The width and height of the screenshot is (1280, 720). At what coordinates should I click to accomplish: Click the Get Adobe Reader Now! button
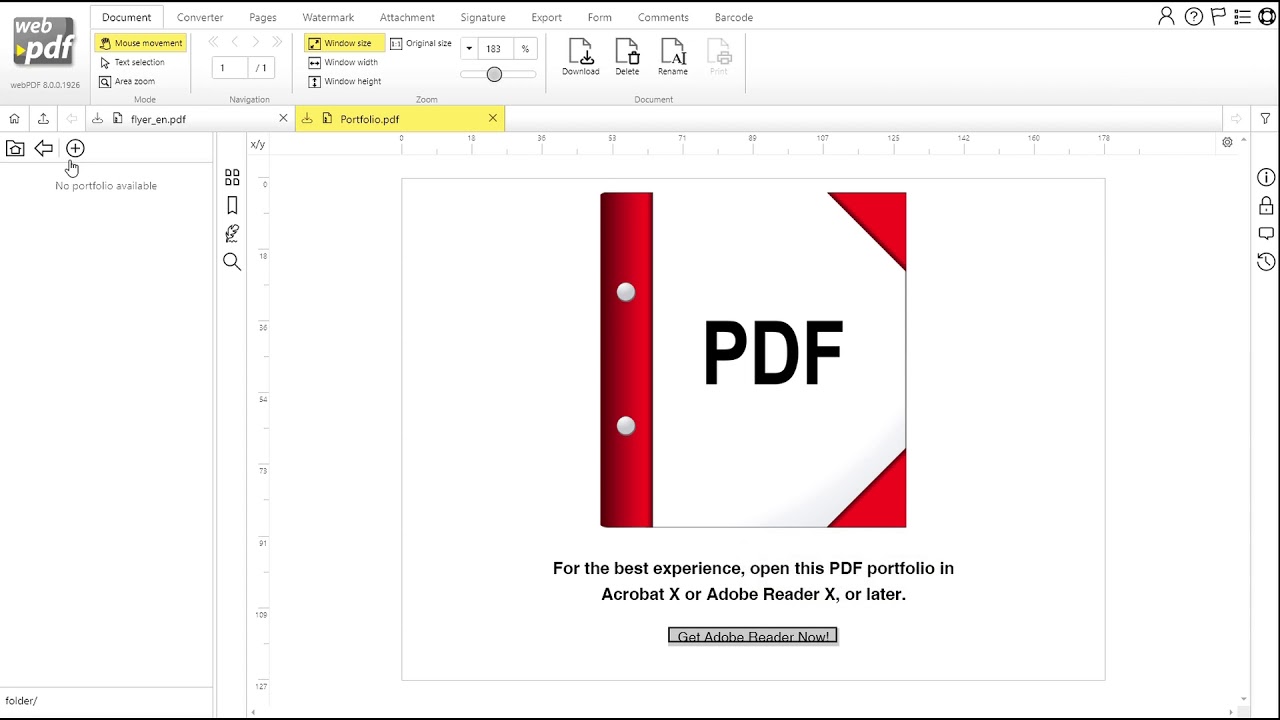click(x=753, y=636)
